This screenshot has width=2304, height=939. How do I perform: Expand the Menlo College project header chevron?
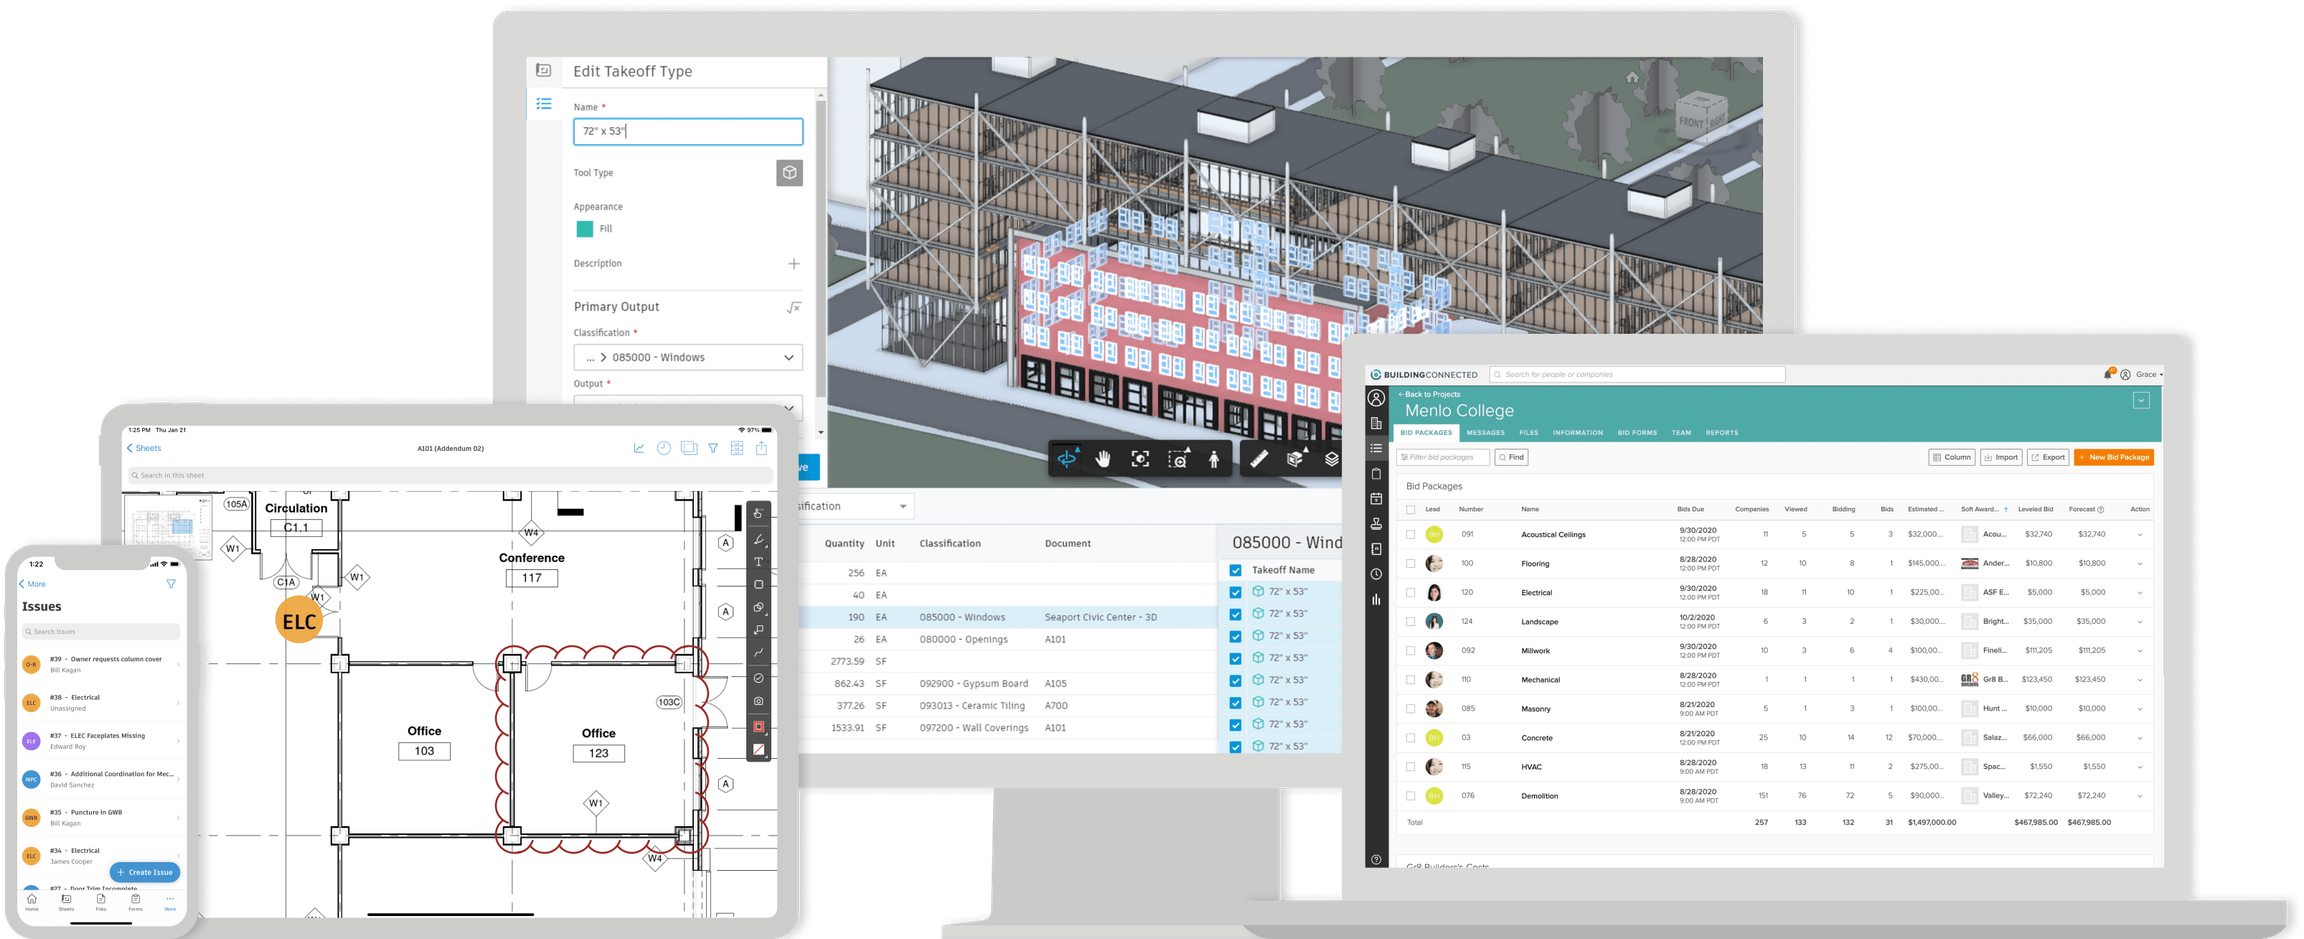click(x=2141, y=400)
